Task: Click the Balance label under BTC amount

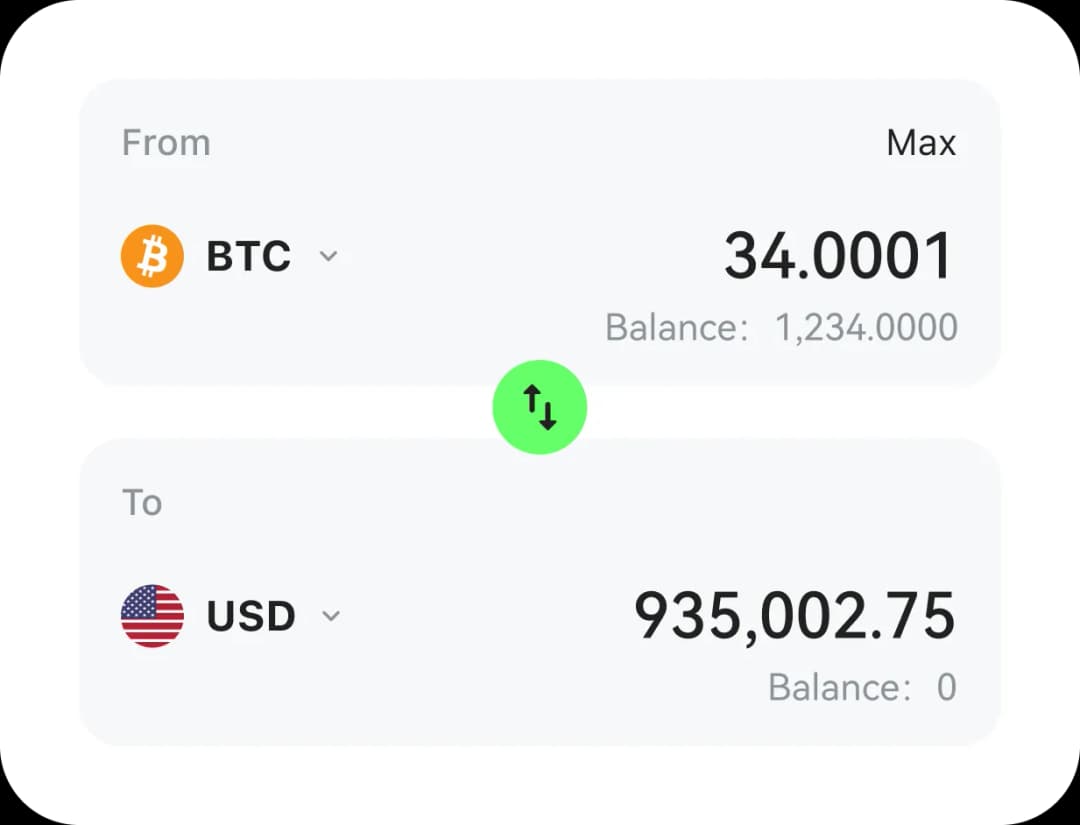Action: (676, 328)
